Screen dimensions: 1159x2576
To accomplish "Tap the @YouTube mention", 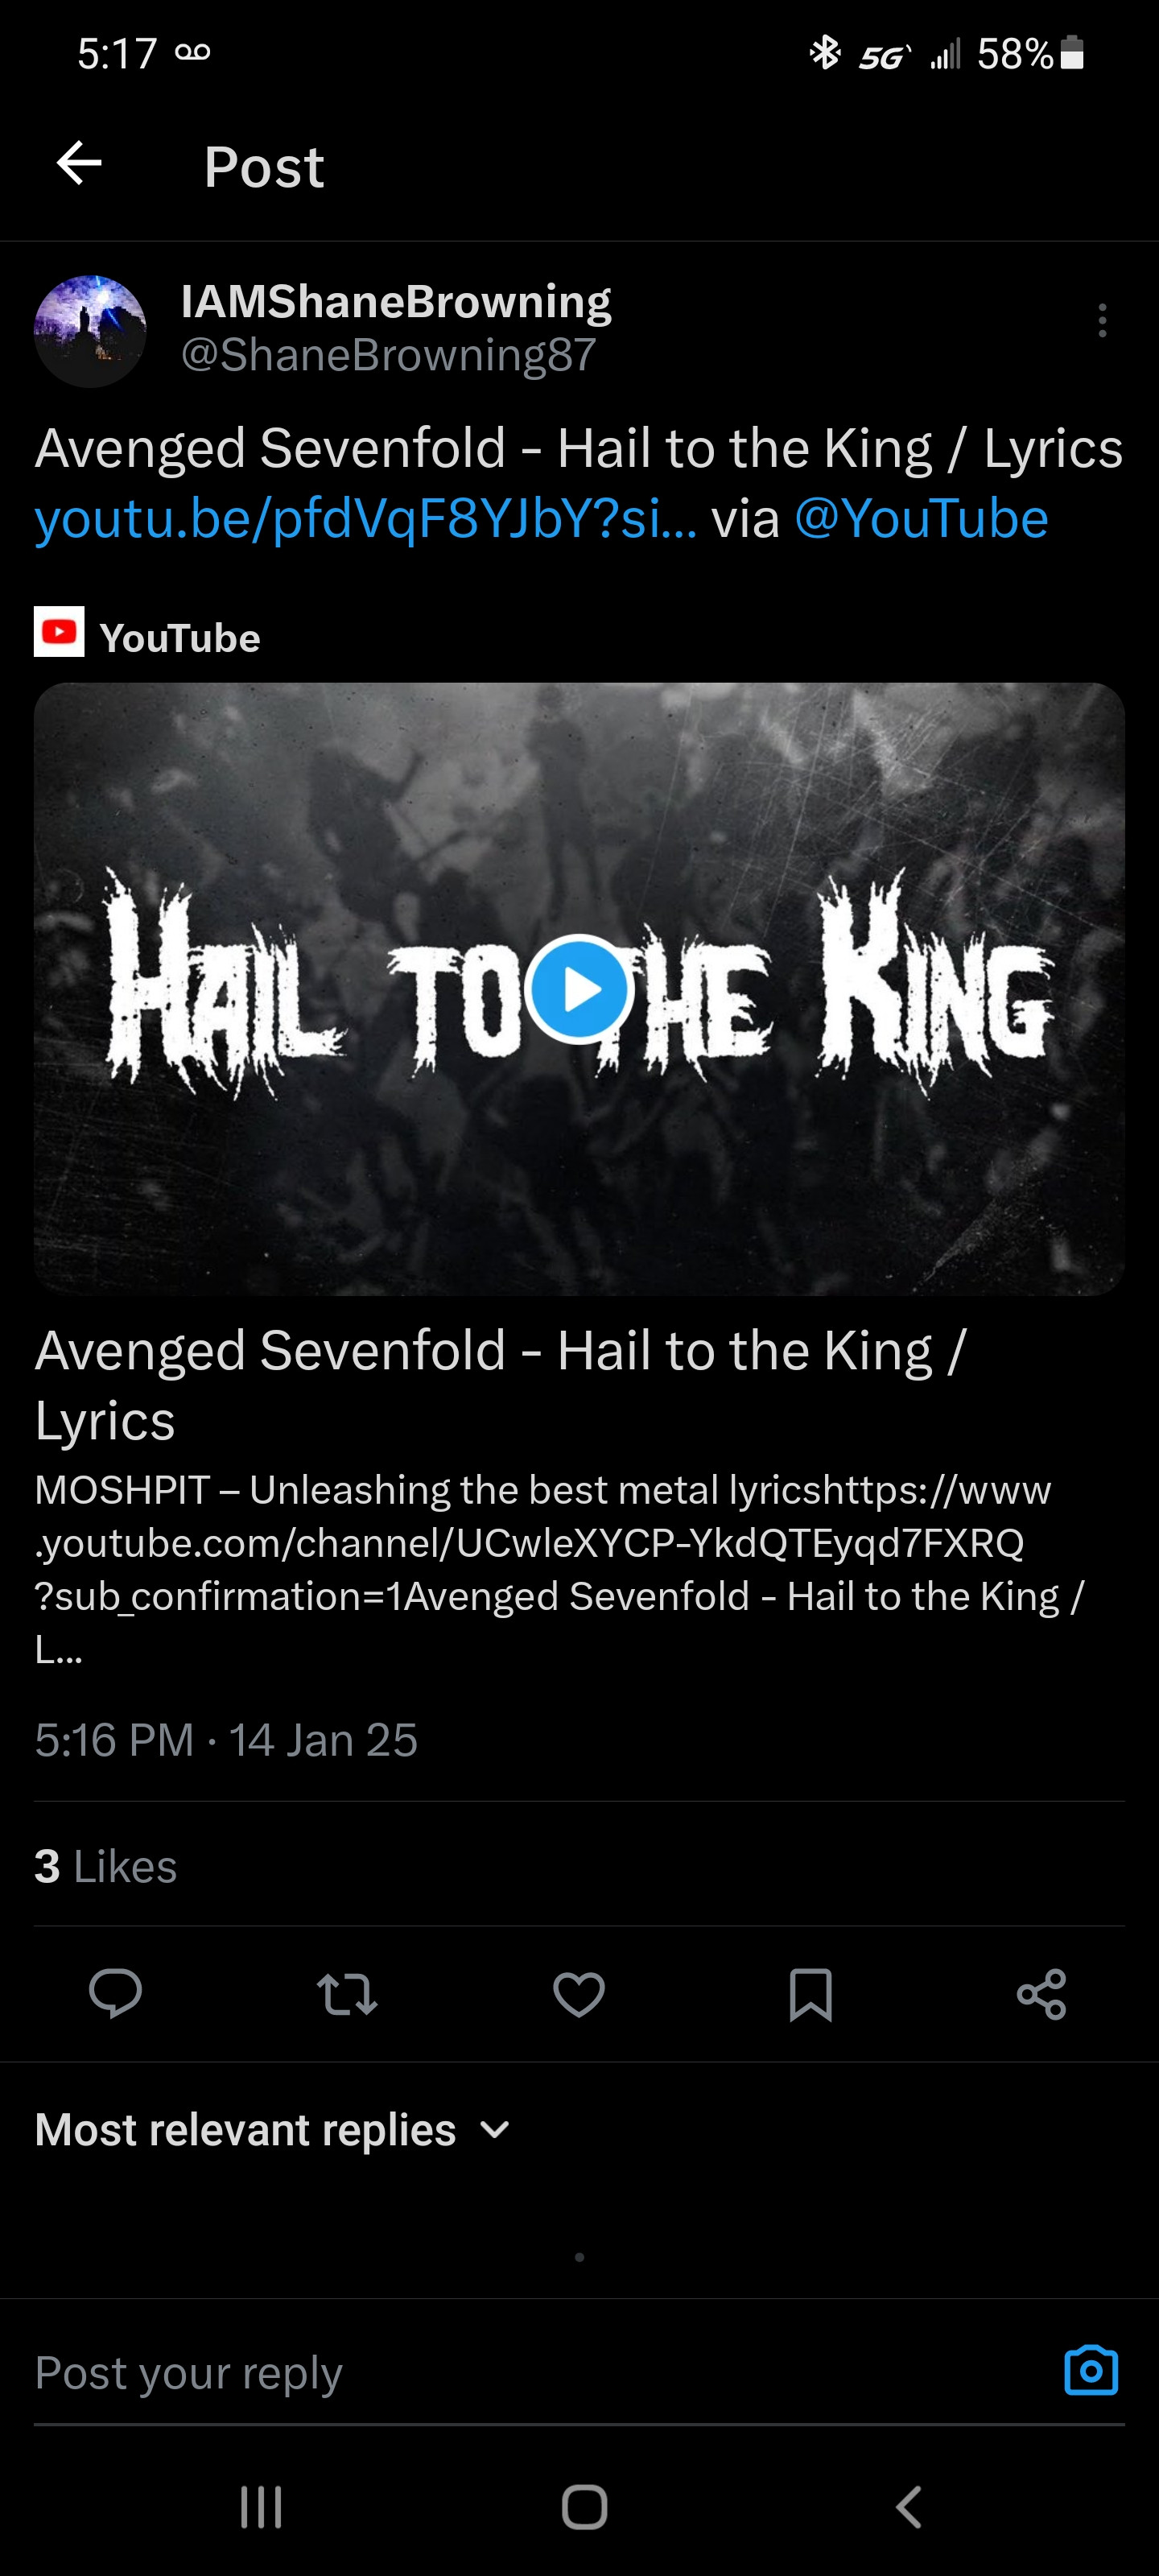I will pyautogui.click(x=921, y=519).
